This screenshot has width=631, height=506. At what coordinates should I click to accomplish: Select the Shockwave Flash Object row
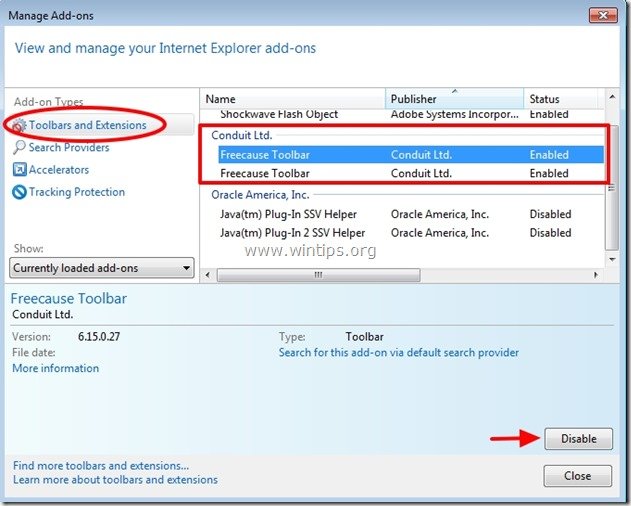pos(411,114)
